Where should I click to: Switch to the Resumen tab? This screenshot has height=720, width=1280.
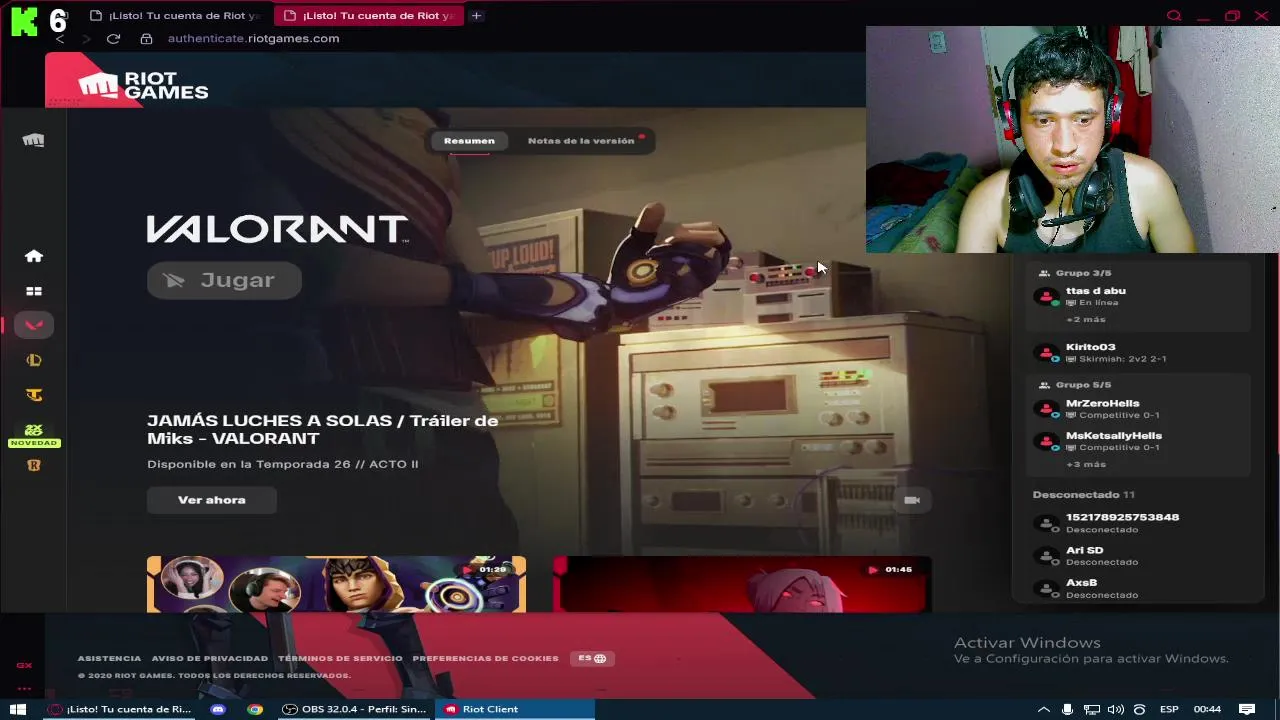[469, 141]
